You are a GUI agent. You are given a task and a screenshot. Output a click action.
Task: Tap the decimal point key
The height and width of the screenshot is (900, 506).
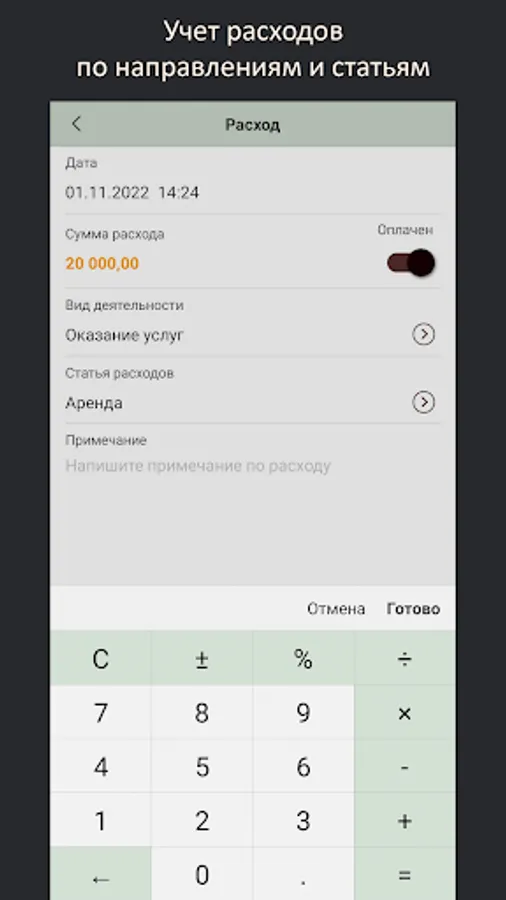pos(303,875)
